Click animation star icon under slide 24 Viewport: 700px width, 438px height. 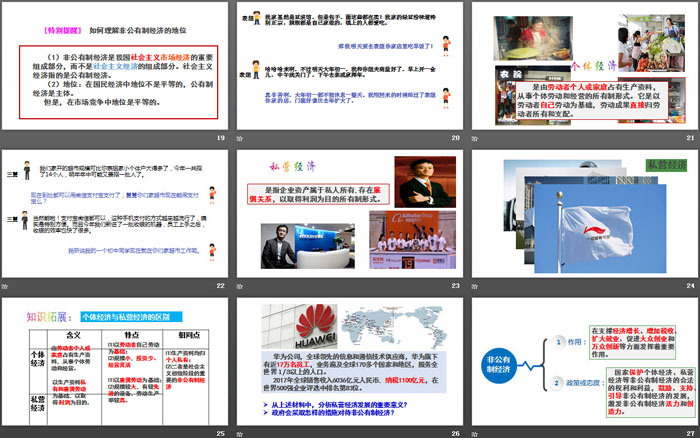click(475, 286)
